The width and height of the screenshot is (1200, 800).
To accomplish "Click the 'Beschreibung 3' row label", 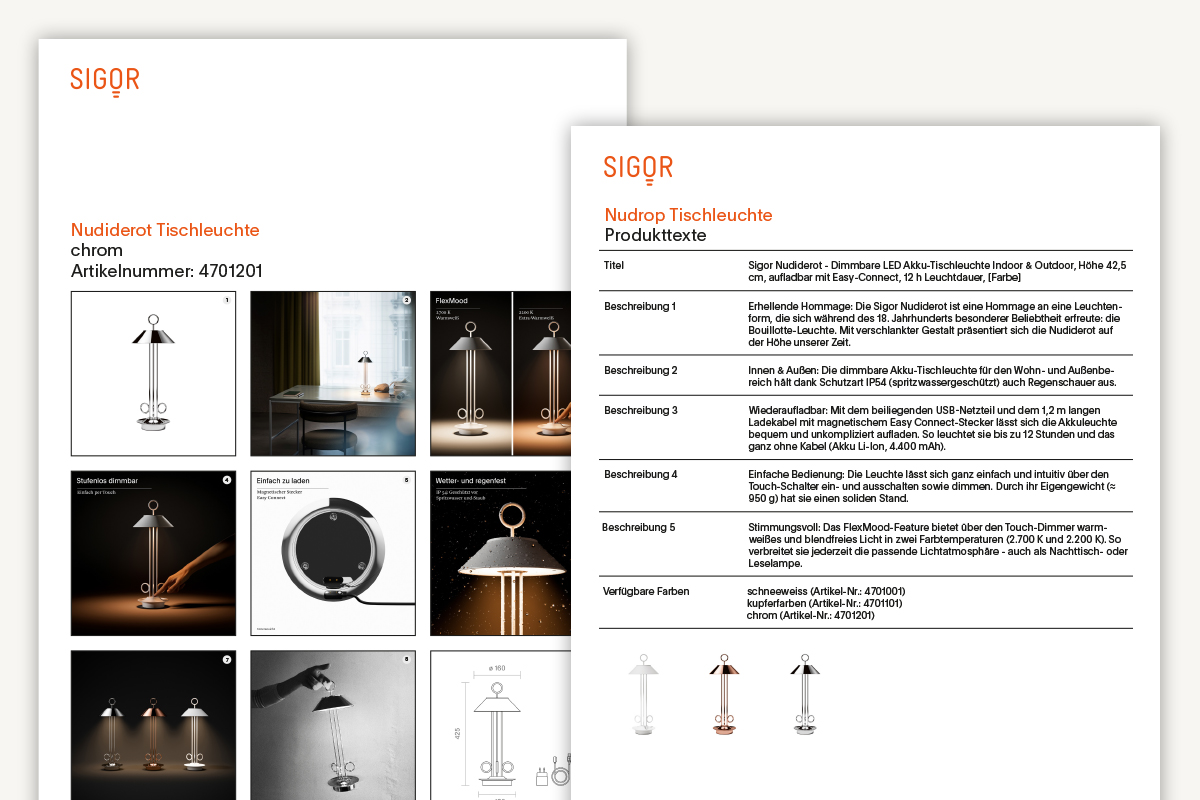I will pyautogui.click(x=641, y=410).
